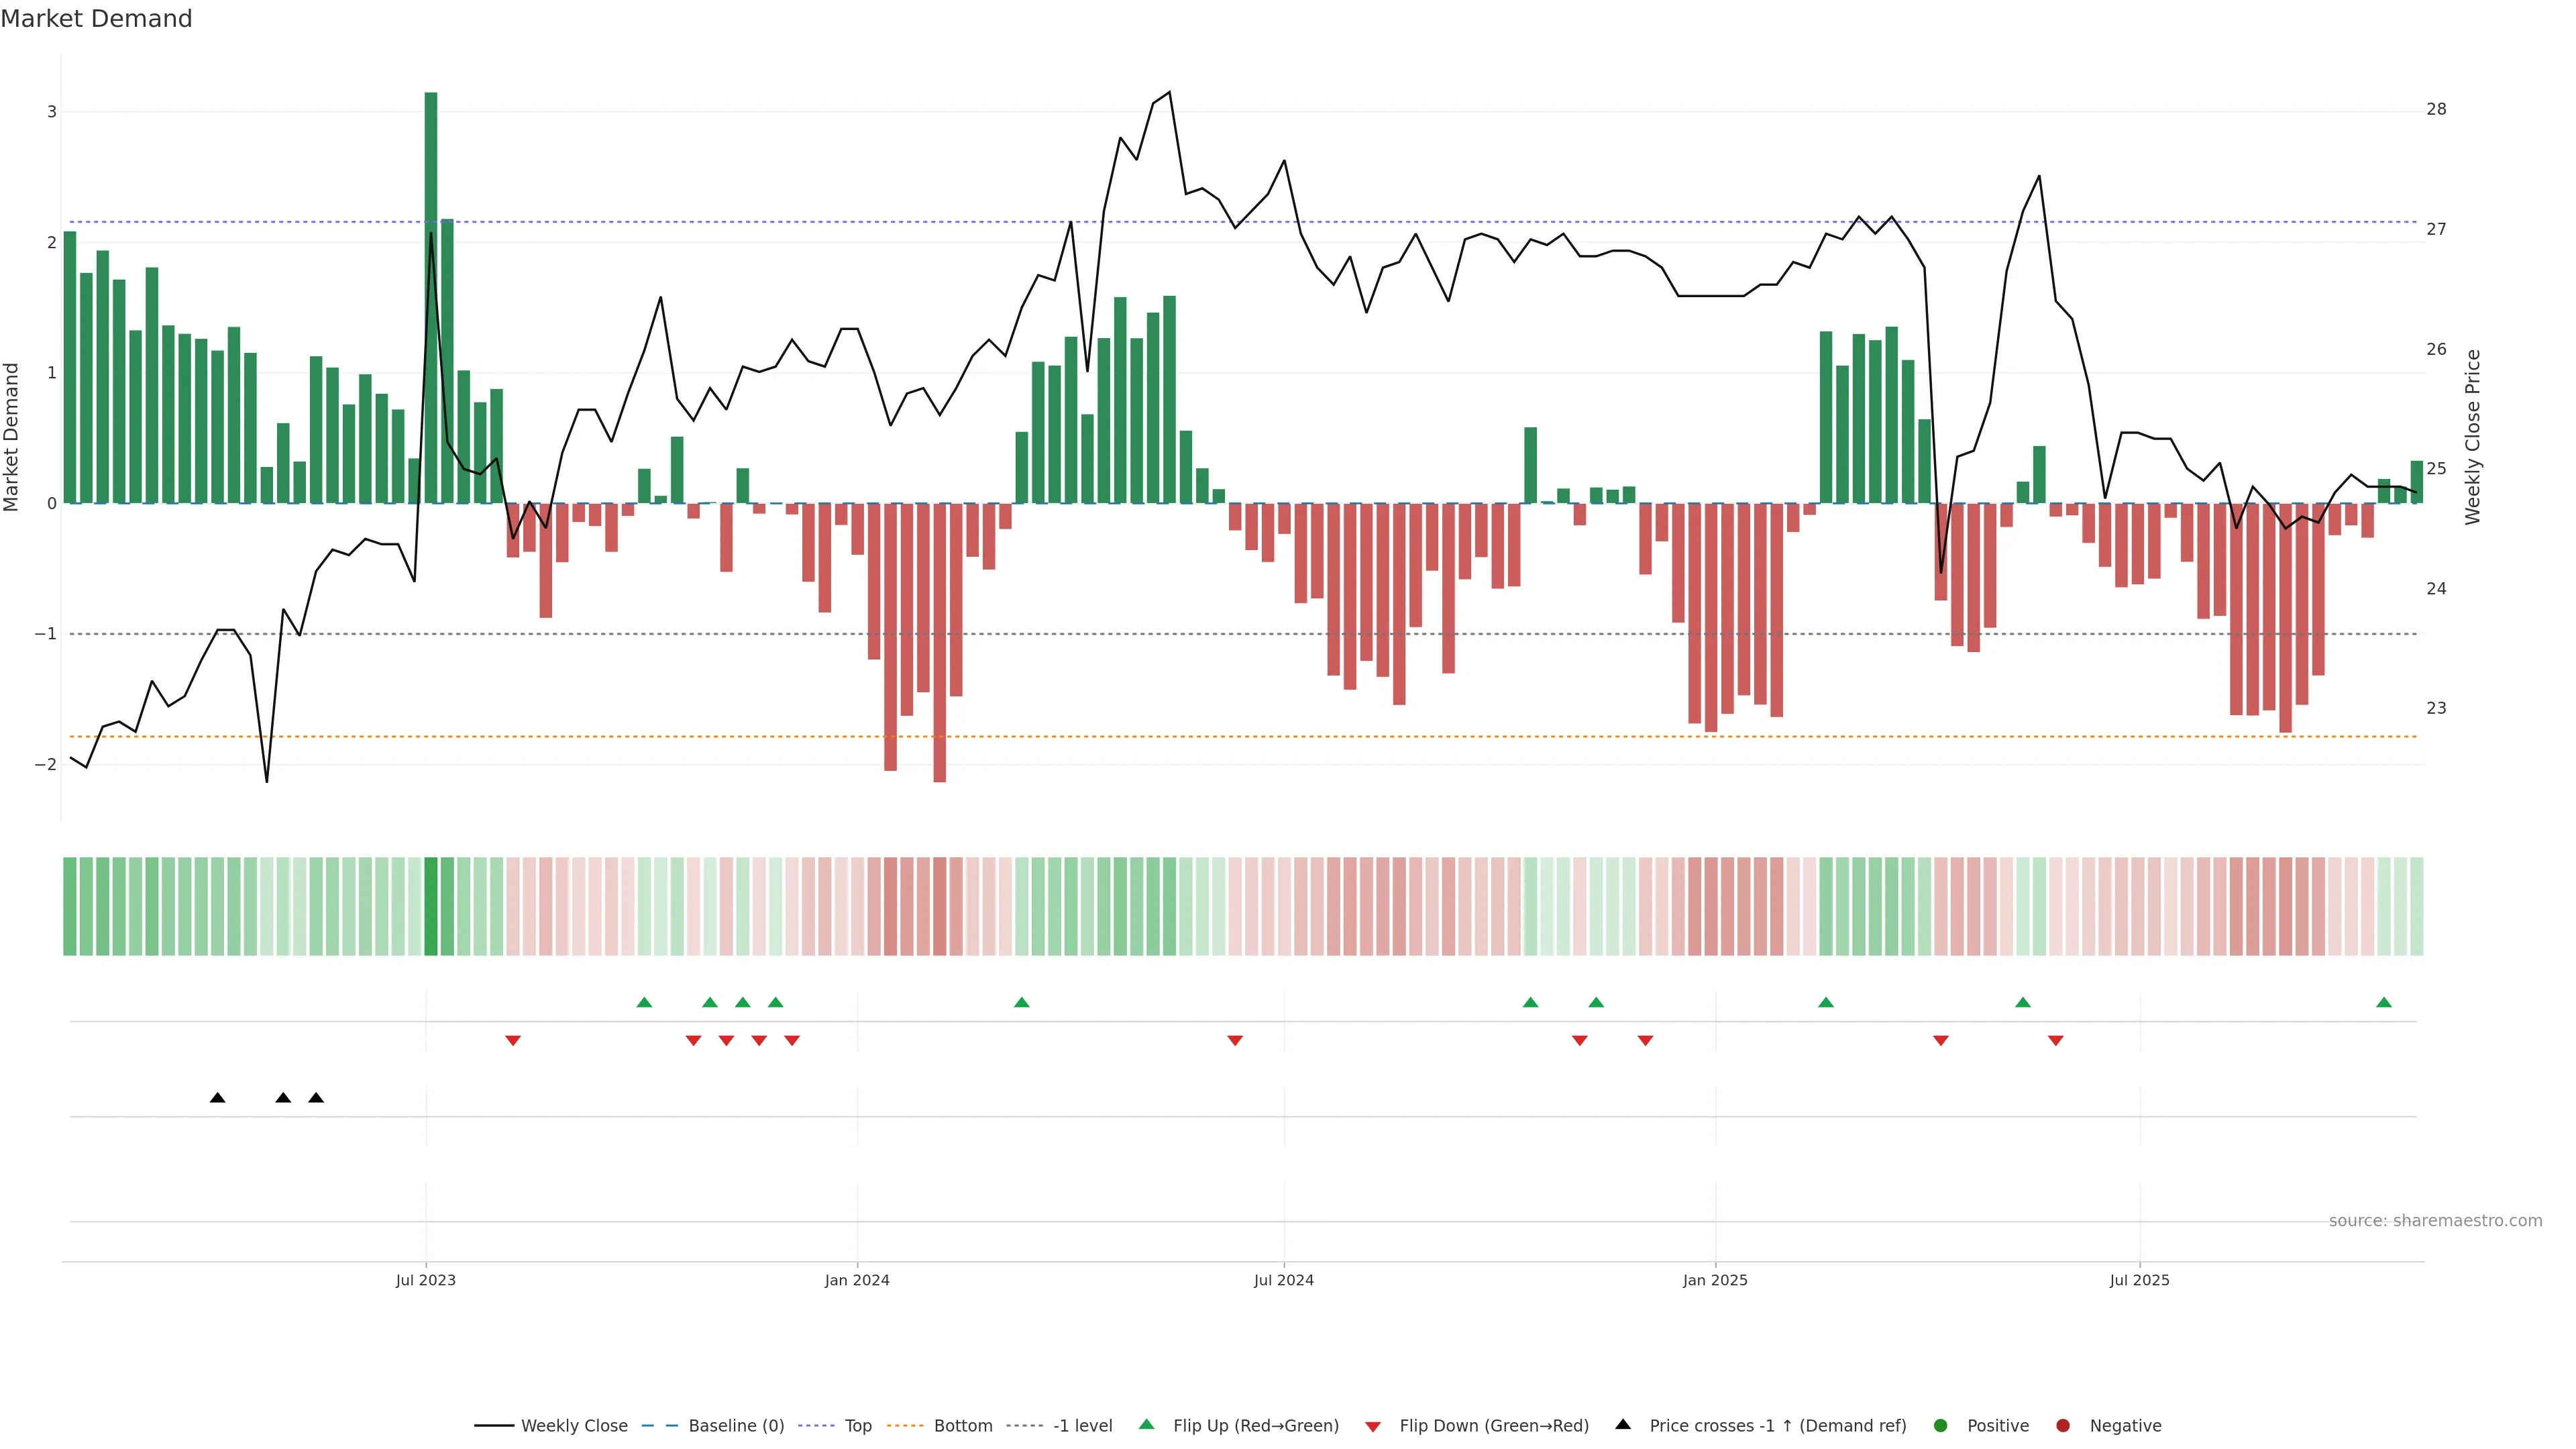Click the first black price-cross triangle marker
The height and width of the screenshot is (1449, 2576).
tap(218, 1098)
